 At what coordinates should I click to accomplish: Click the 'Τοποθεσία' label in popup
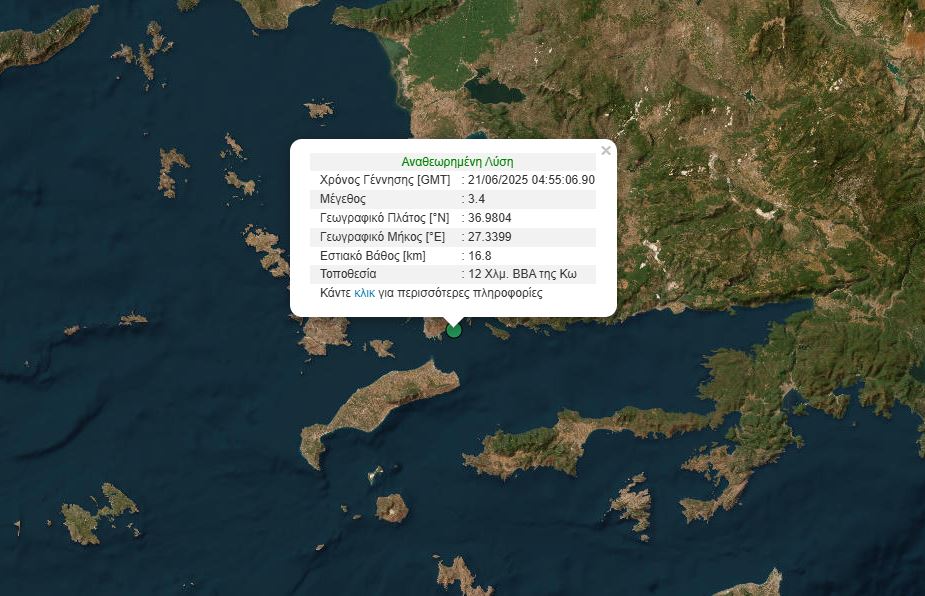348,274
